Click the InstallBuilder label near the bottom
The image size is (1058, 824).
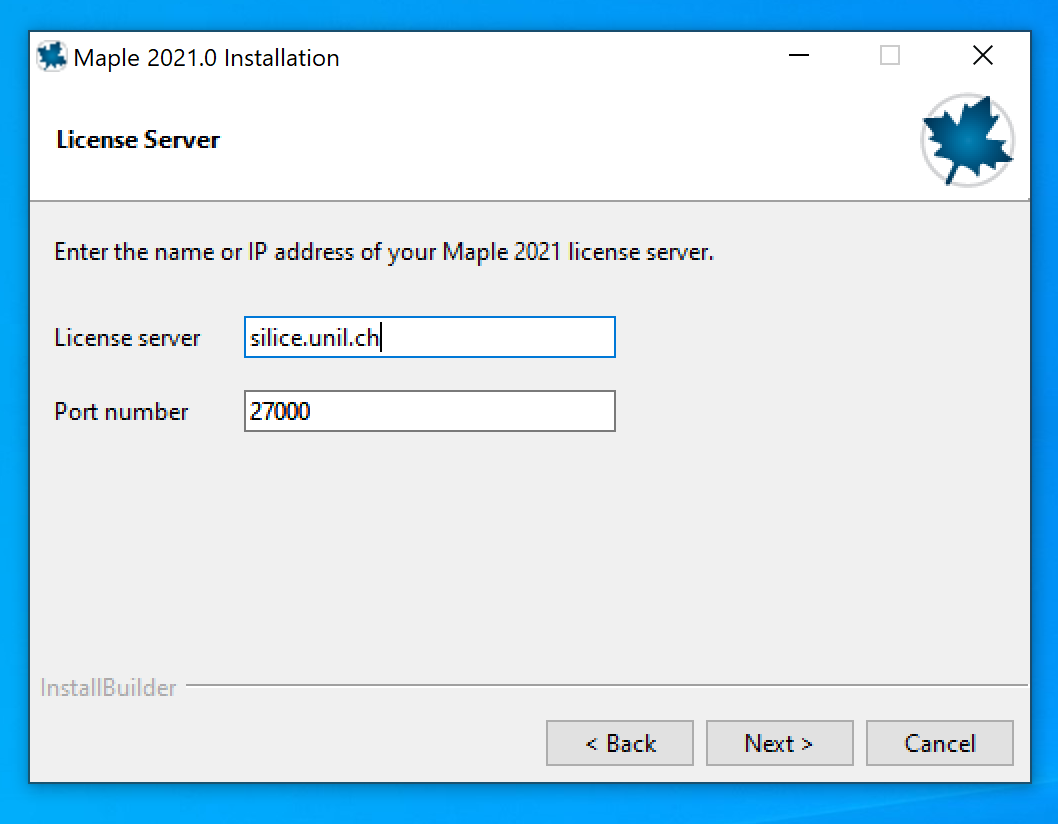(x=108, y=688)
